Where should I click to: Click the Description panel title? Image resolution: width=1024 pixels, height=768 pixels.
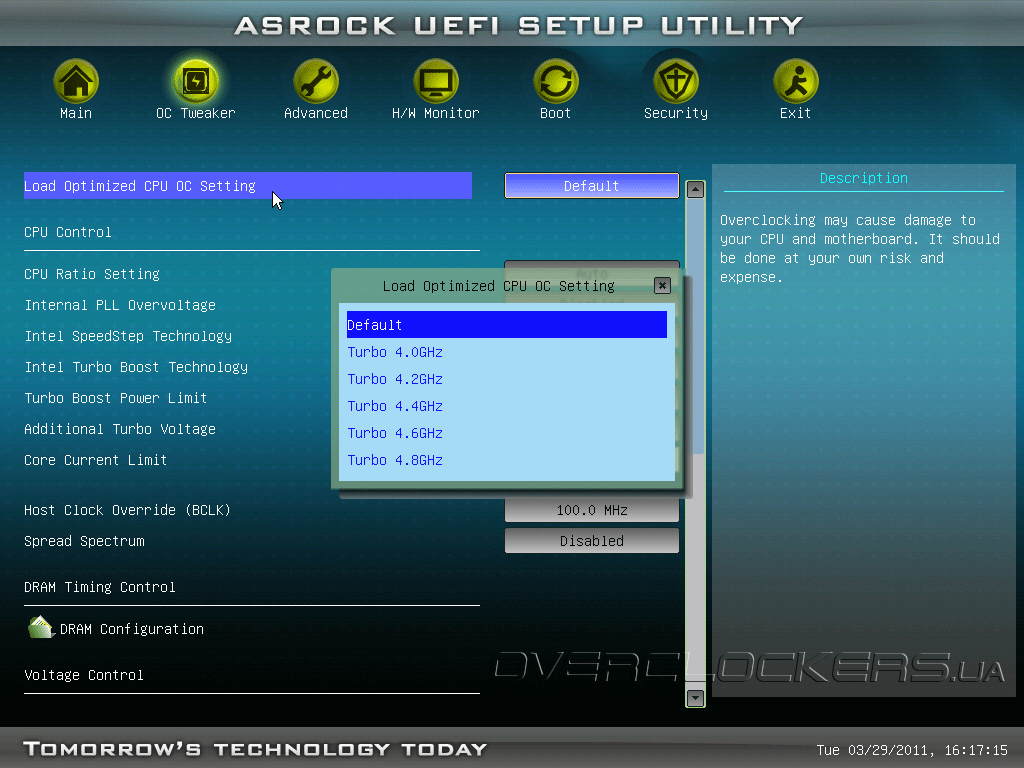pos(863,178)
